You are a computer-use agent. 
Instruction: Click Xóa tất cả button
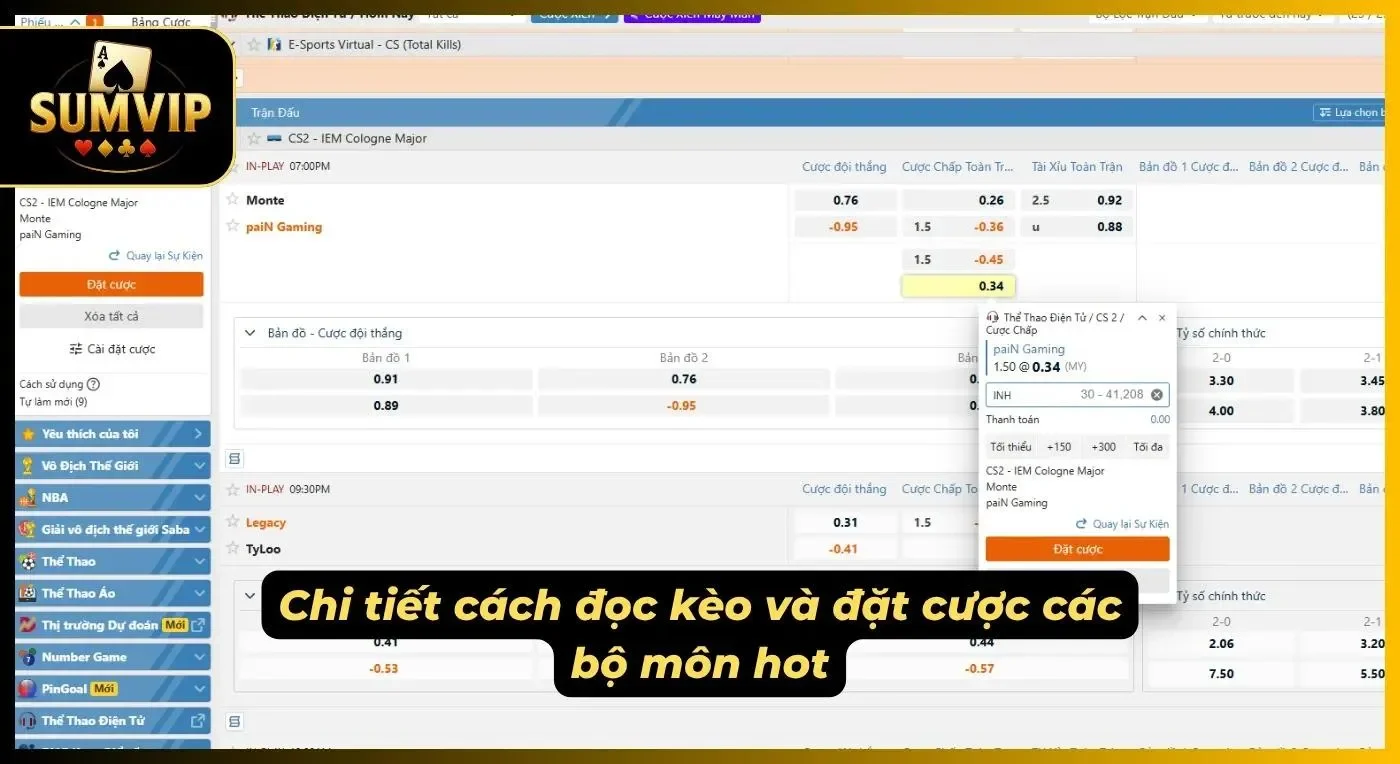point(111,316)
